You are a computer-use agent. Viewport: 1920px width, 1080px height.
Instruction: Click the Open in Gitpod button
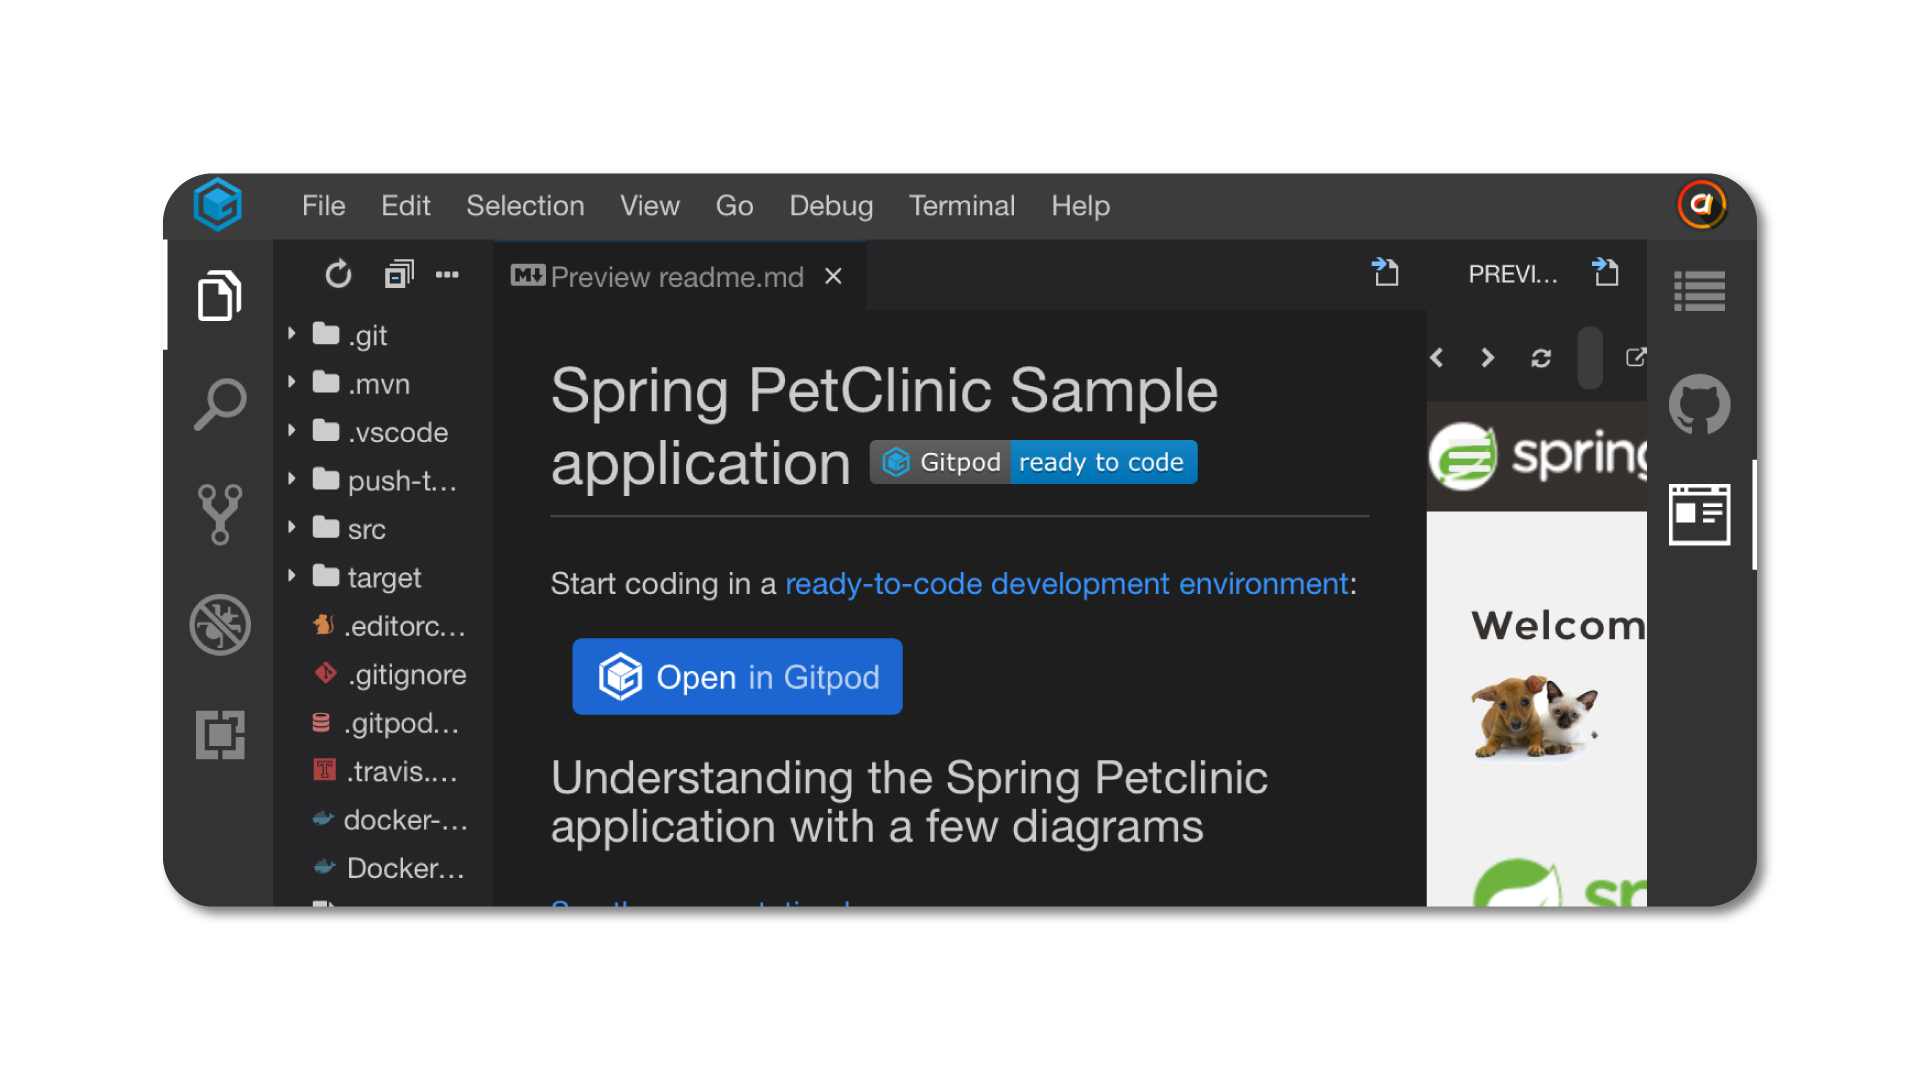(x=737, y=677)
